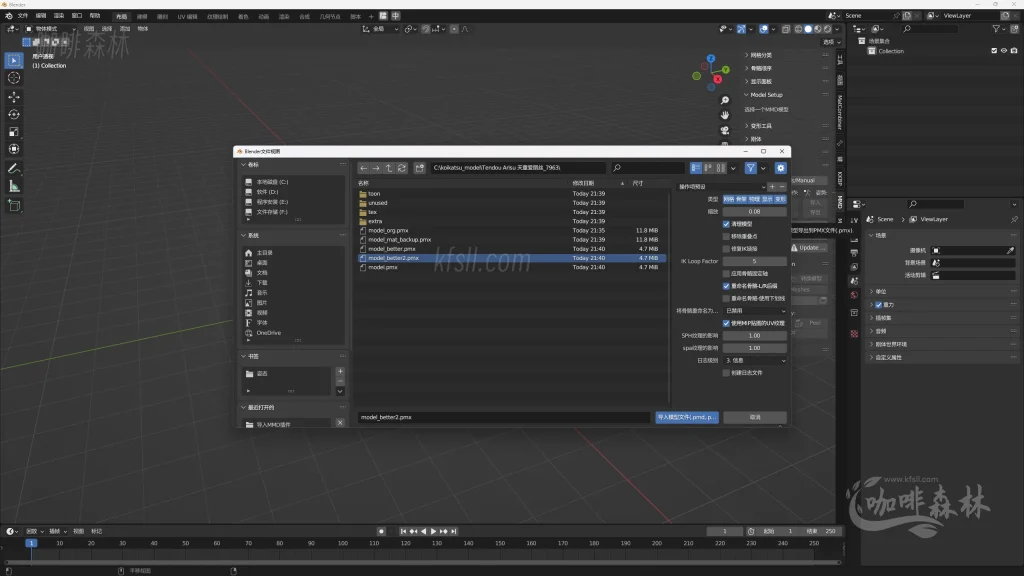This screenshot has height=576, width=1024.
Task: Open the file browser settings gear
Action: [781, 168]
